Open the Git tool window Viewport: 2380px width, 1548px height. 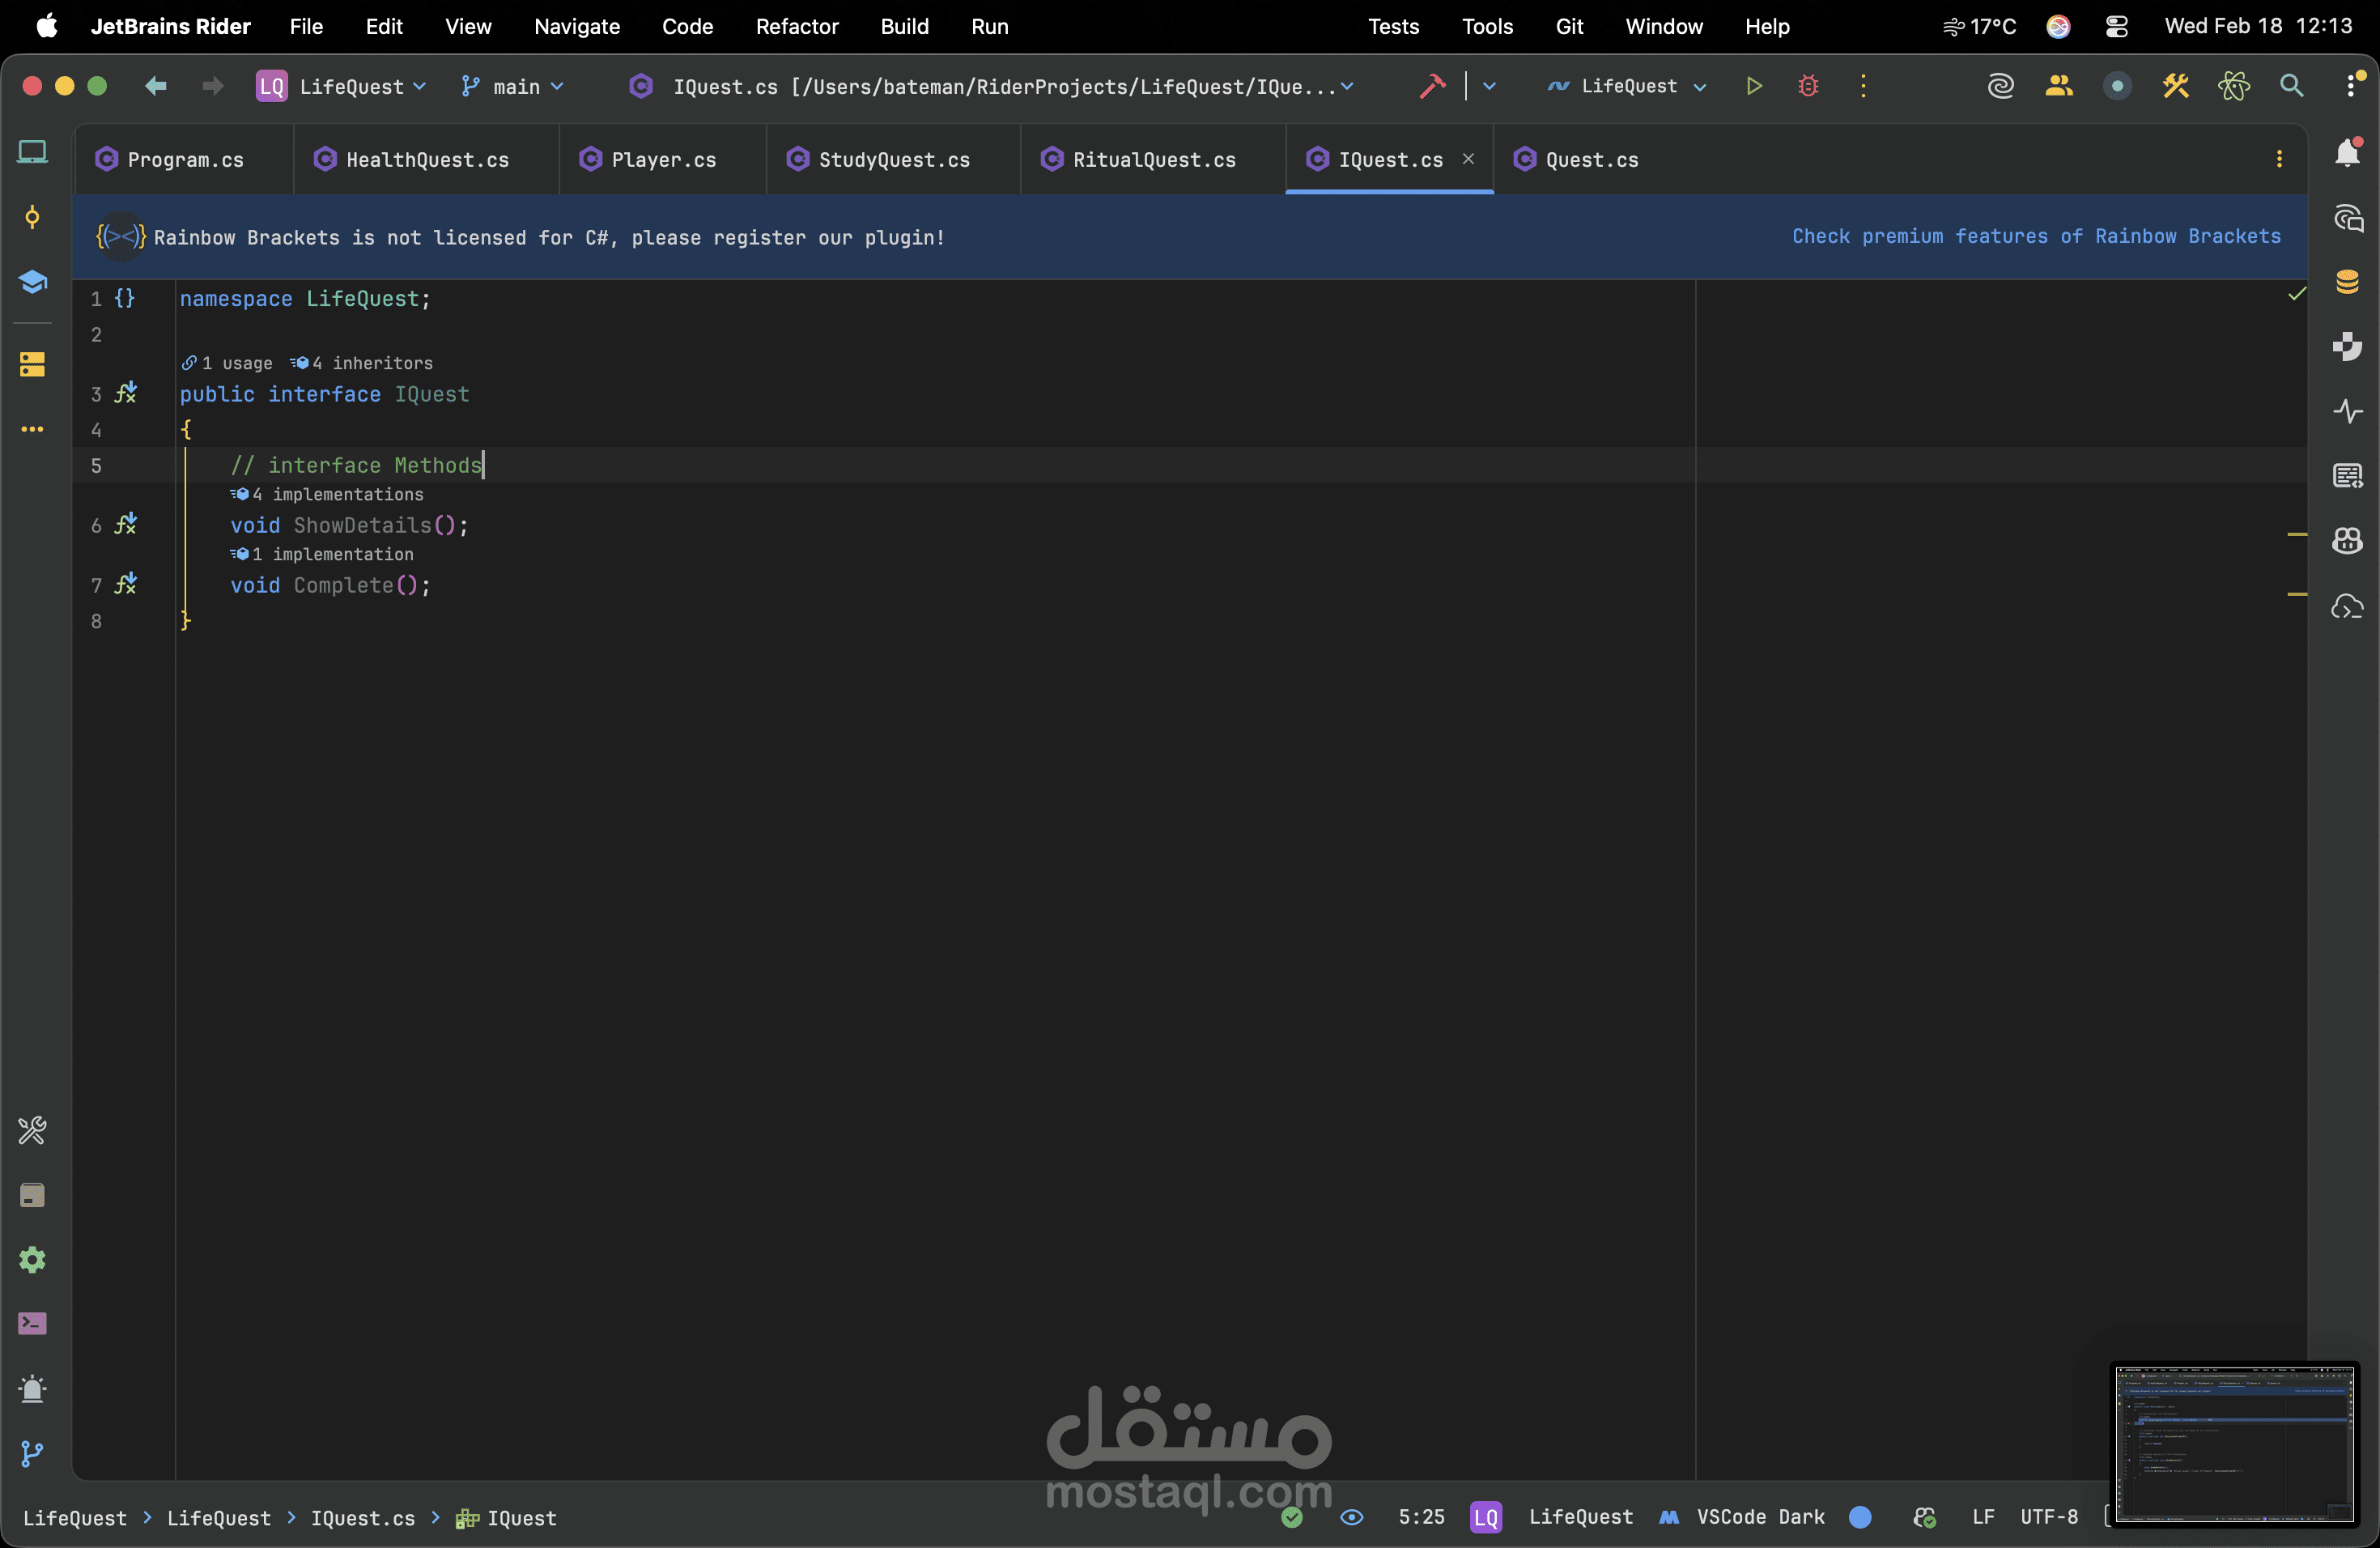32,1453
